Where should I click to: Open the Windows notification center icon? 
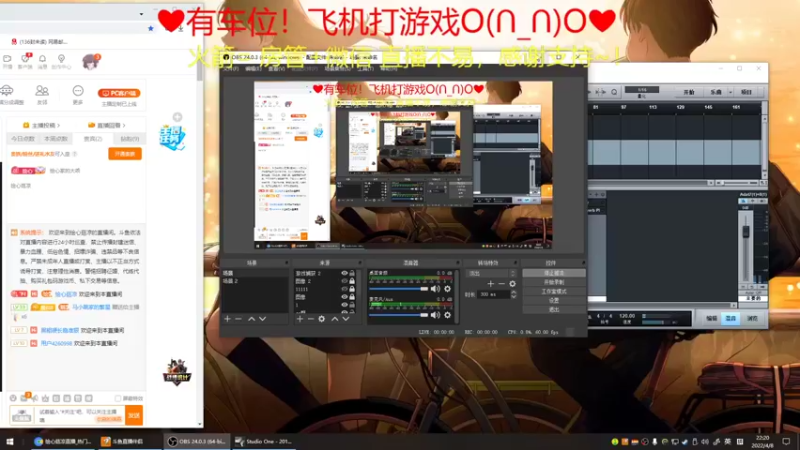pos(786,441)
